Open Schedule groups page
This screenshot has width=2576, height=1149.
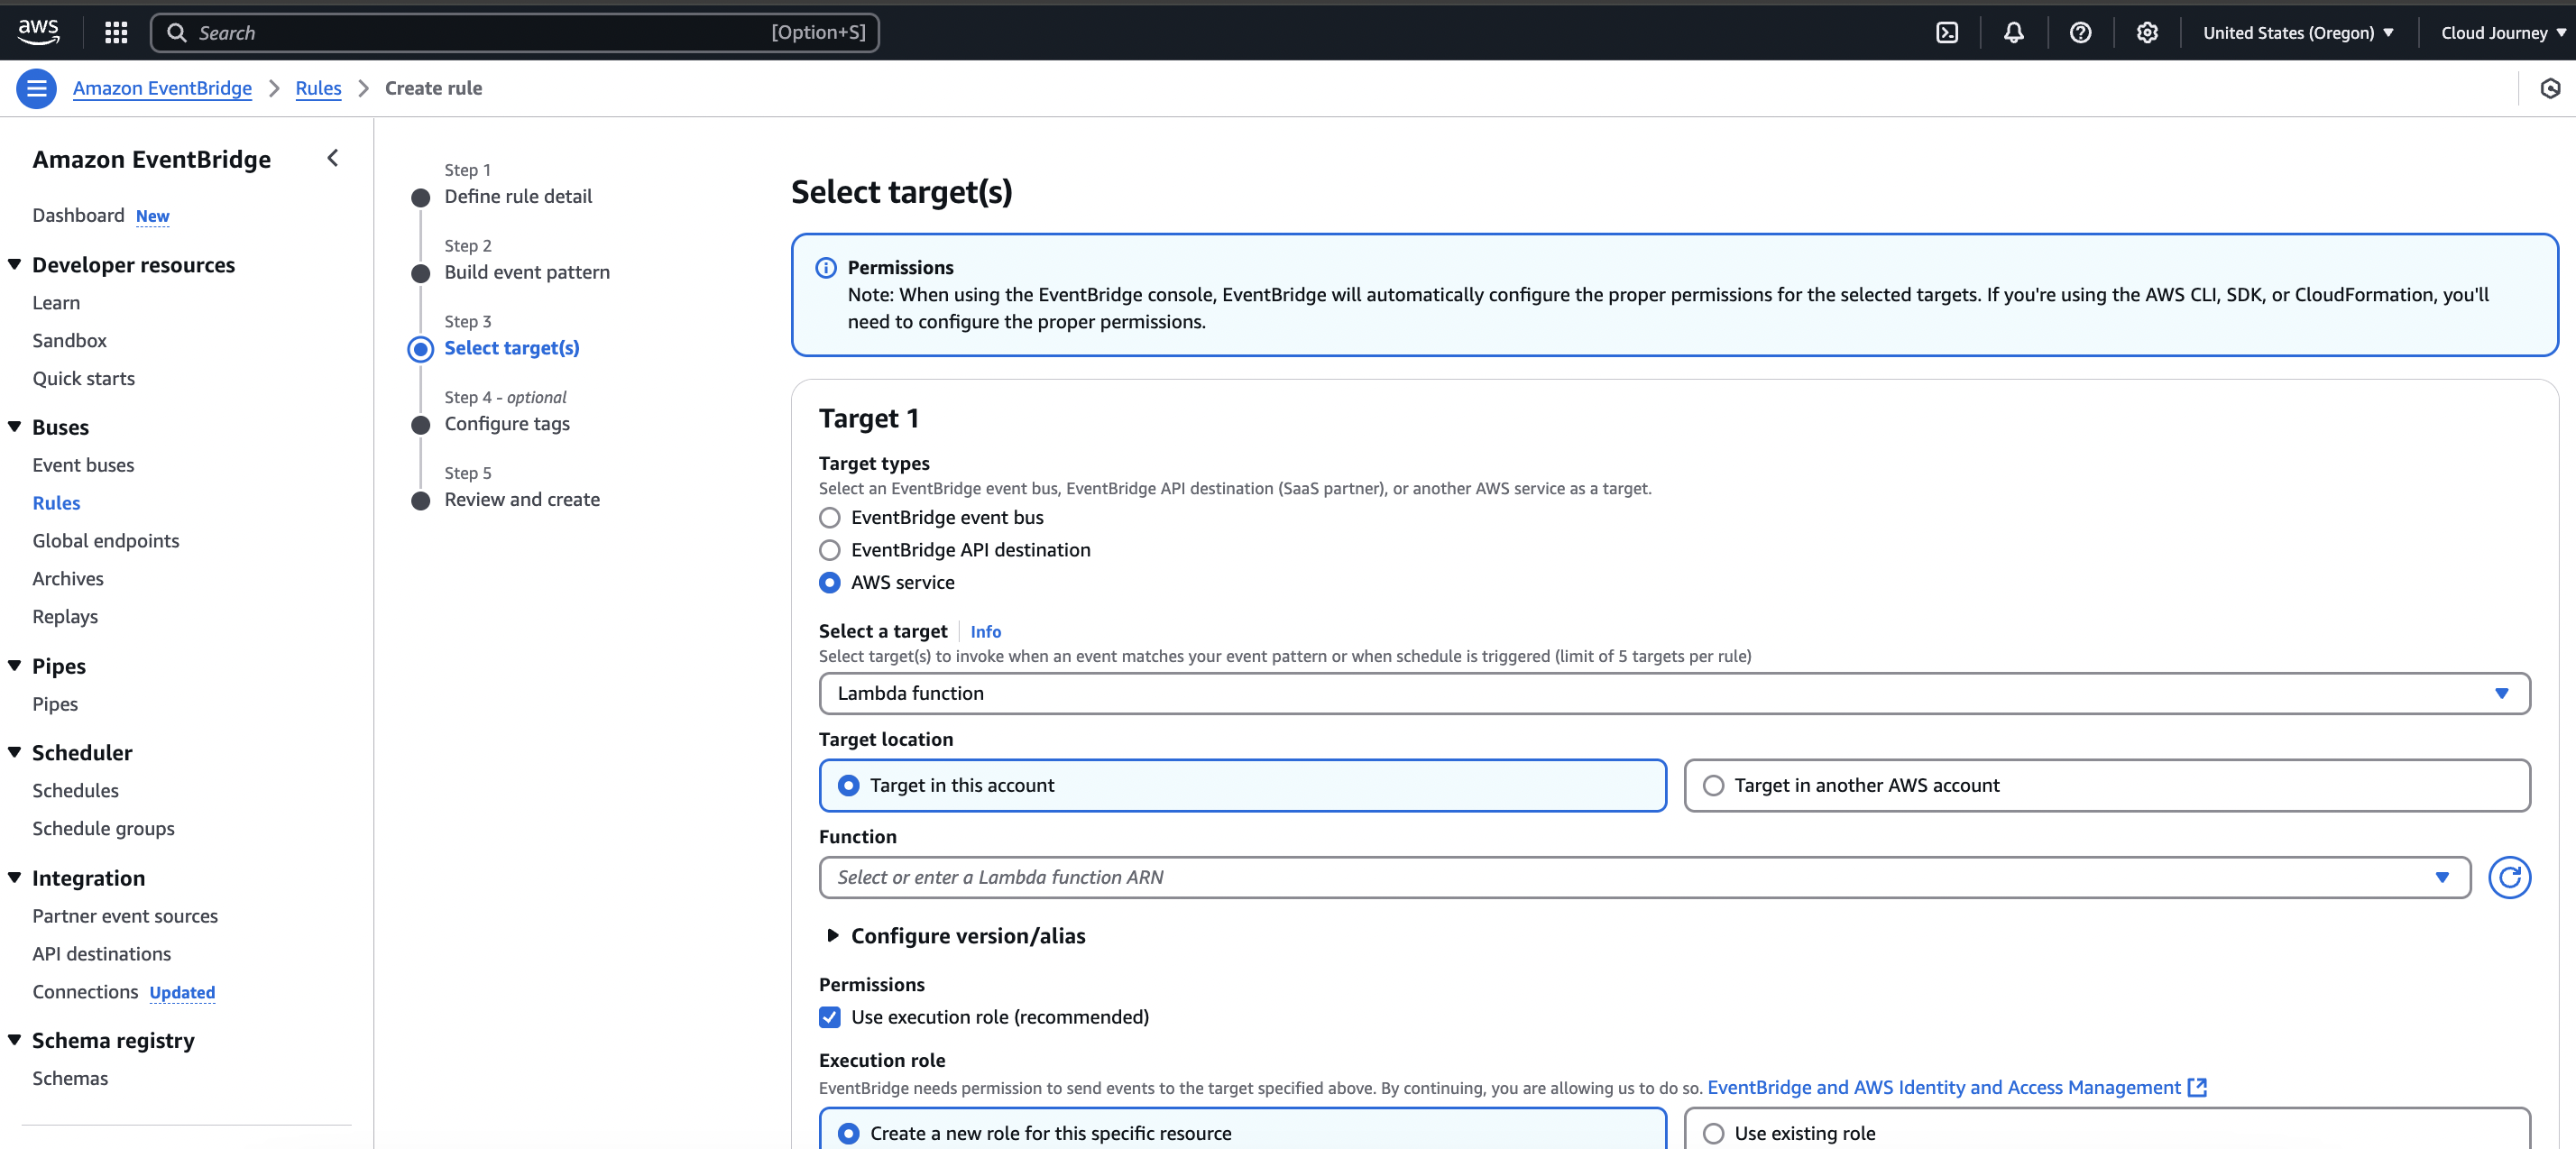[103, 828]
